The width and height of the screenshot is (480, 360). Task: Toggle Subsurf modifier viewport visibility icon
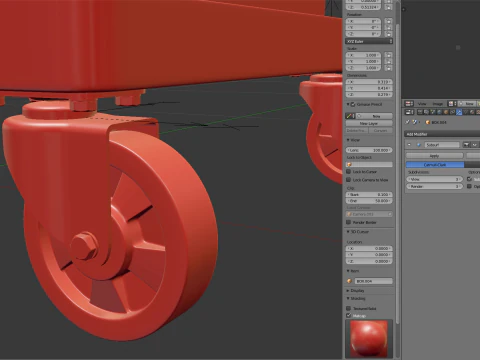pos(475,145)
